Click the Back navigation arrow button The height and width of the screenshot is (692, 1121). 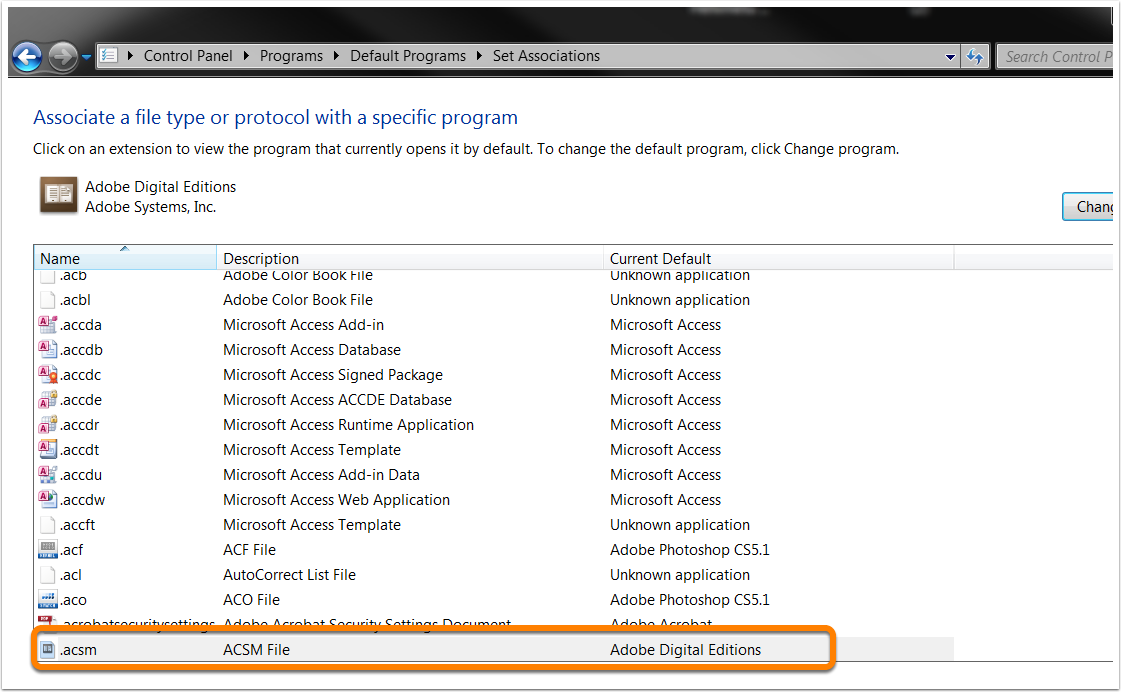[27, 56]
